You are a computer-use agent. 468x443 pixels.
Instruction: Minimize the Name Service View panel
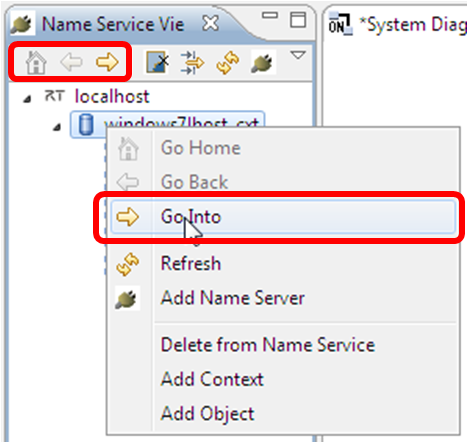coord(270,15)
